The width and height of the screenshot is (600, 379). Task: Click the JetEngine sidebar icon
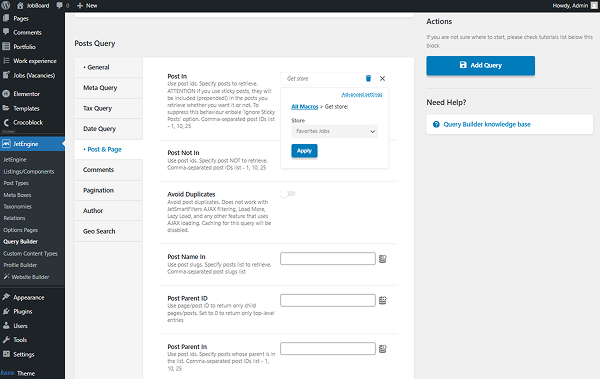6,144
